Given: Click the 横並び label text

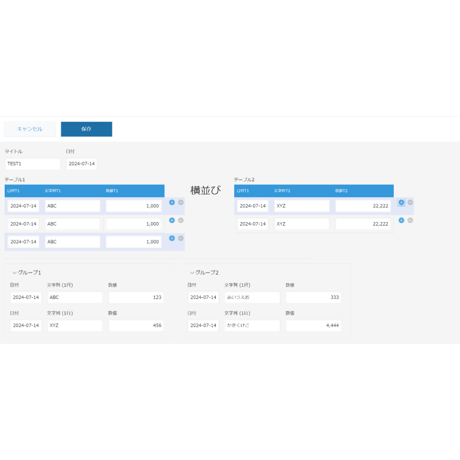Looking at the screenshot, I should pos(205,190).
